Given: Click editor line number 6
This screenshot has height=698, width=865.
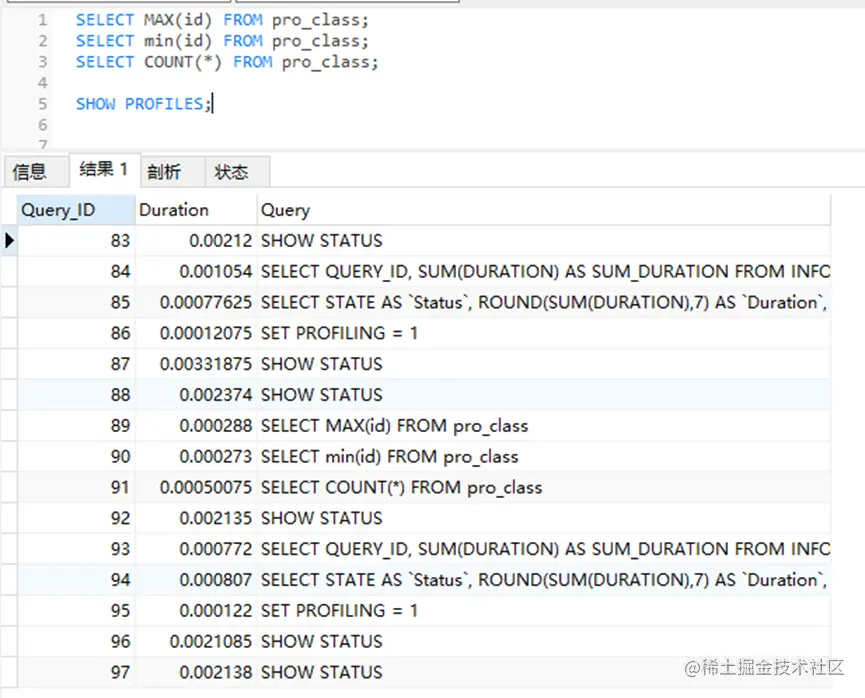Looking at the screenshot, I should point(42,125).
